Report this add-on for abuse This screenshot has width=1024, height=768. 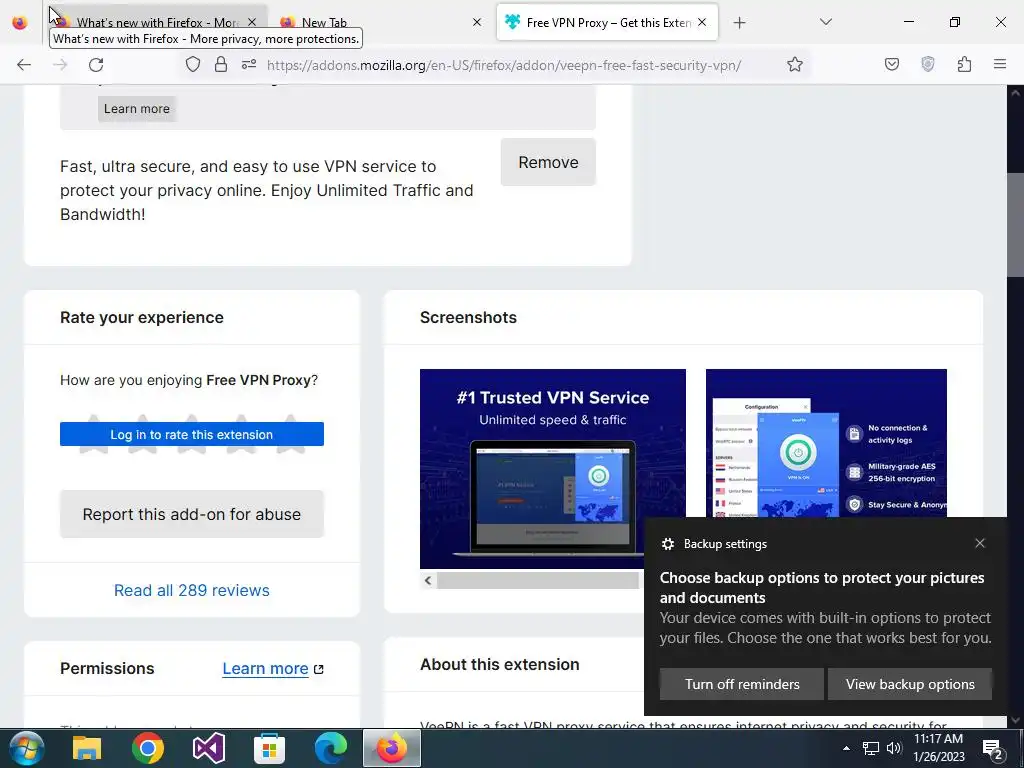click(191, 514)
